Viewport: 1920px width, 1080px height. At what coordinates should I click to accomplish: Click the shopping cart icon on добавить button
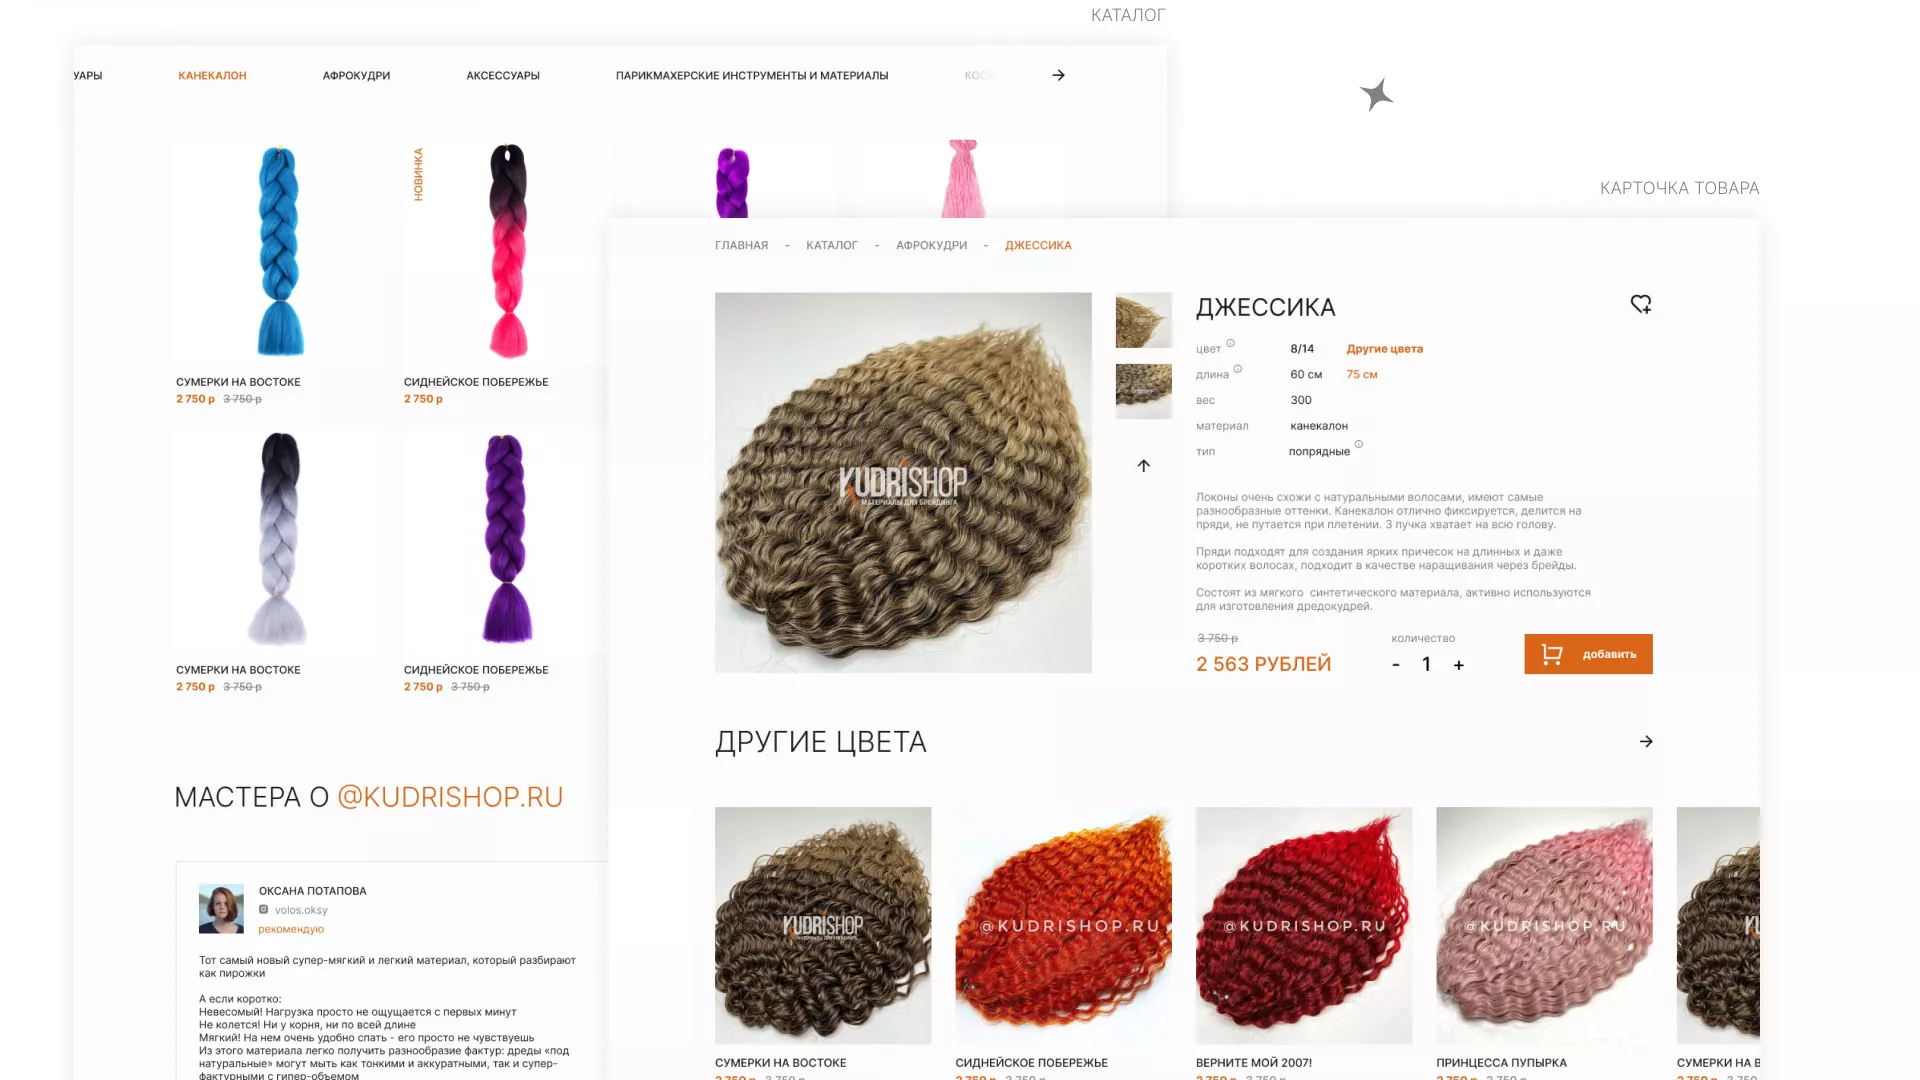point(1551,654)
